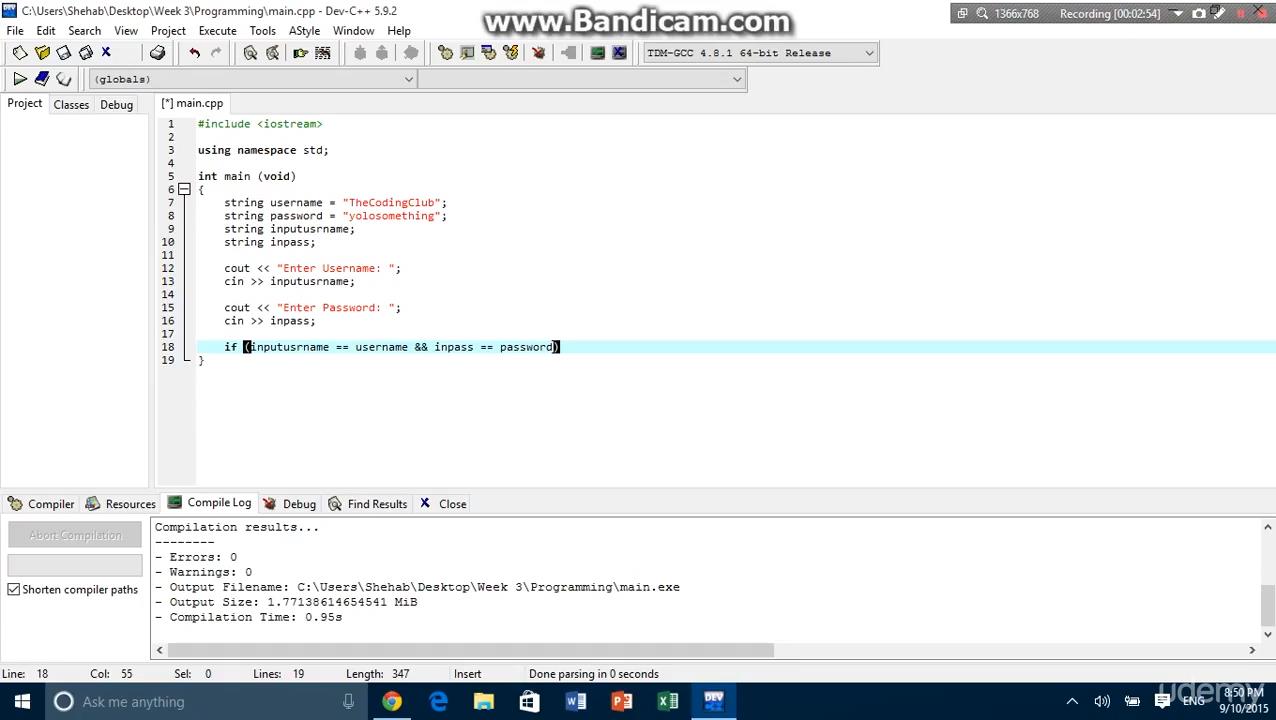1276x720 pixels.
Task: Click the Find magnifier toolbar icon
Action: point(250,53)
